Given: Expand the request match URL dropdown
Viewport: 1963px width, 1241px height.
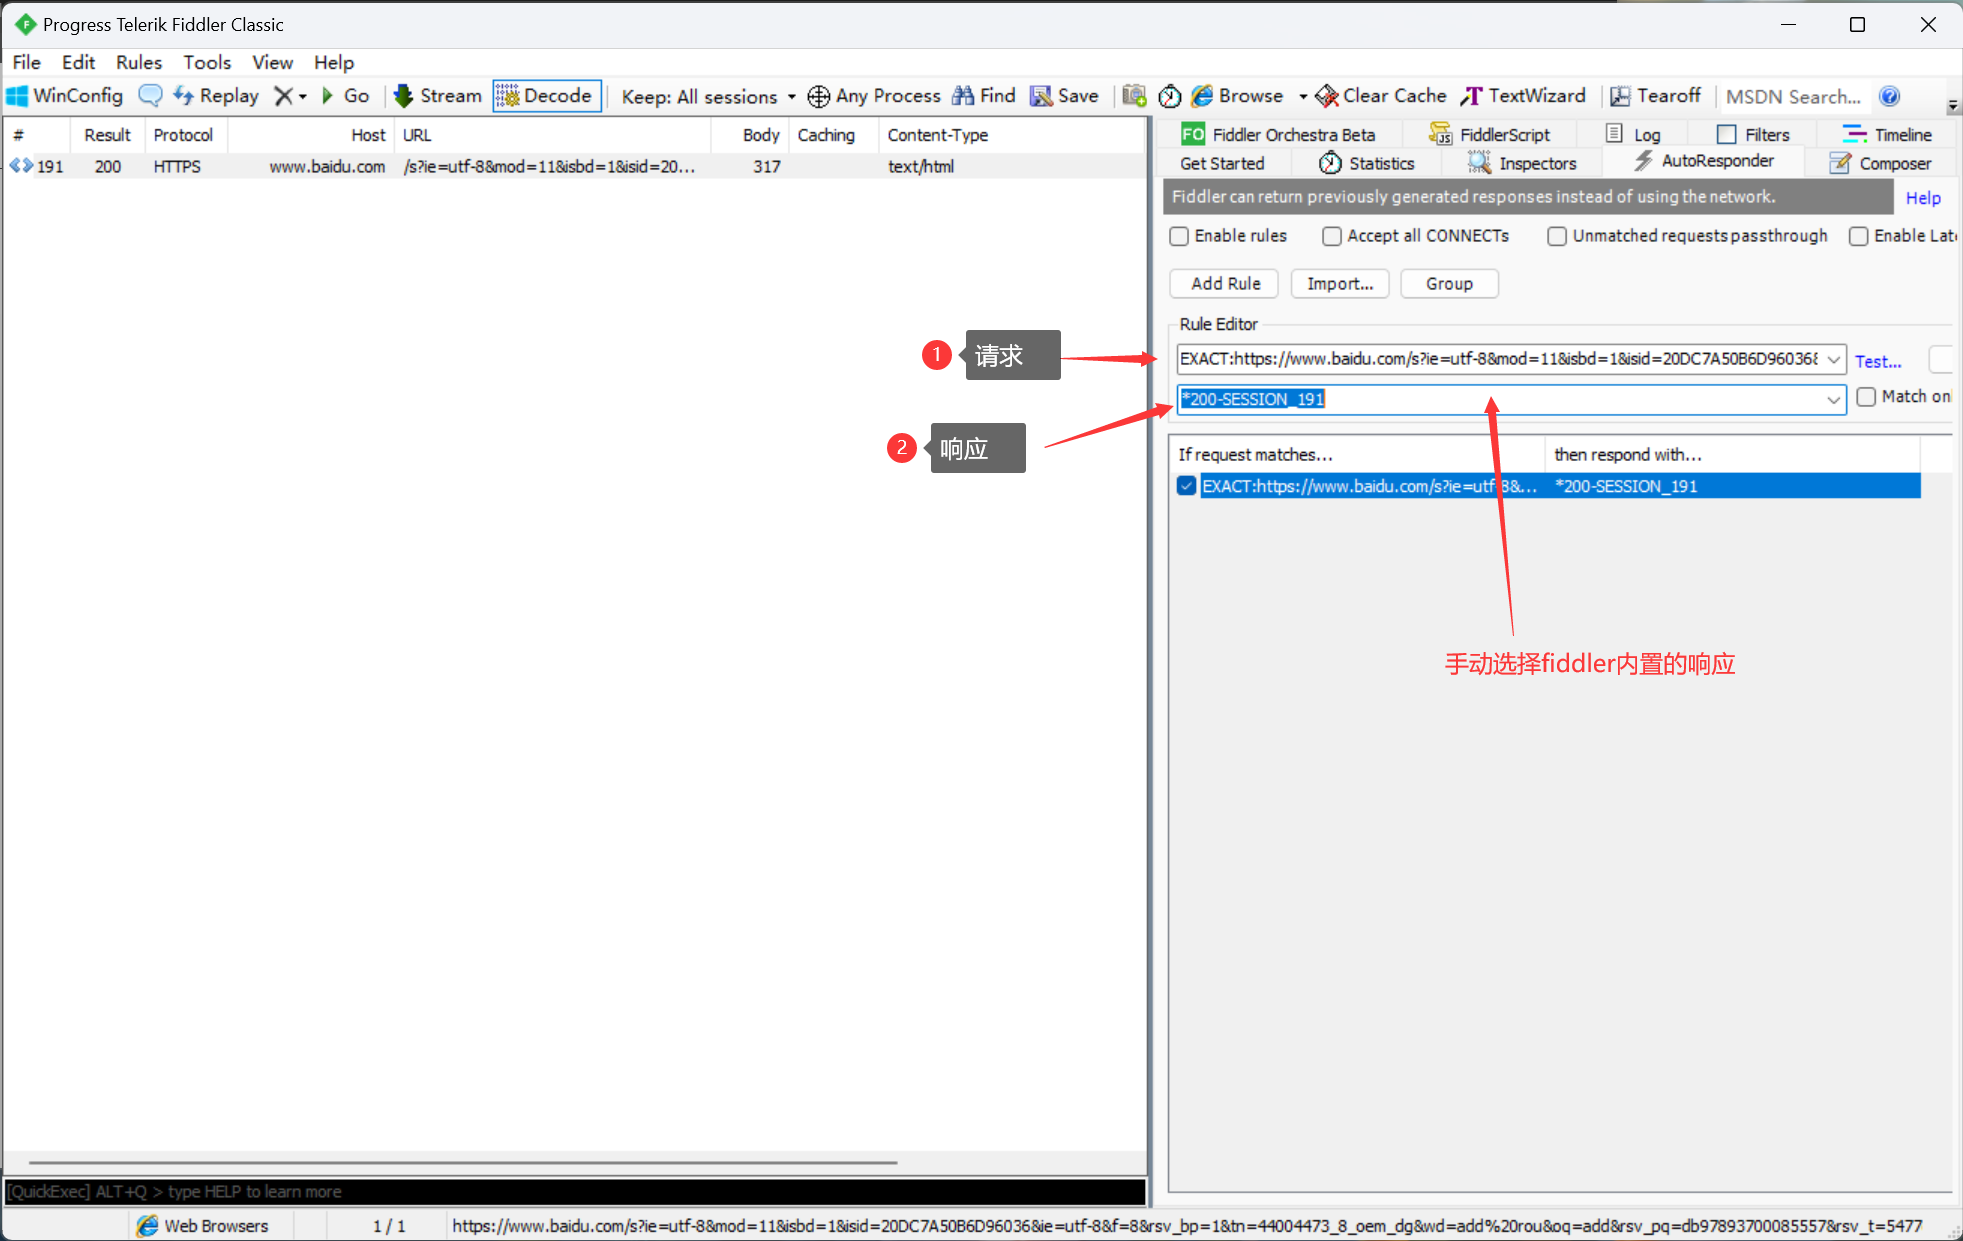Looking at the screenshot, I should 1833,359.
